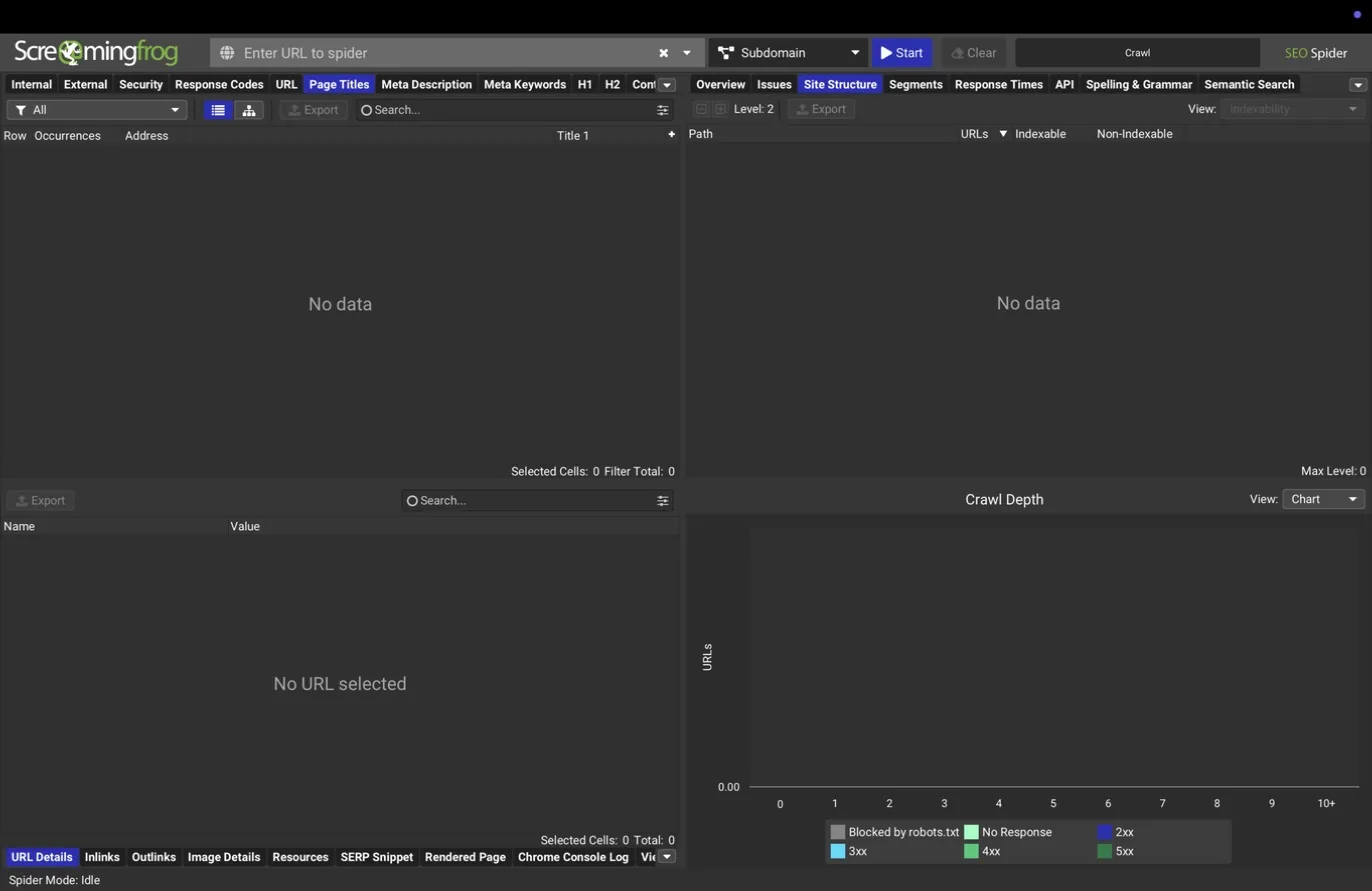1372x891 pixels.
Task: Switch to tree view mode
Action: tap(249, 110)
